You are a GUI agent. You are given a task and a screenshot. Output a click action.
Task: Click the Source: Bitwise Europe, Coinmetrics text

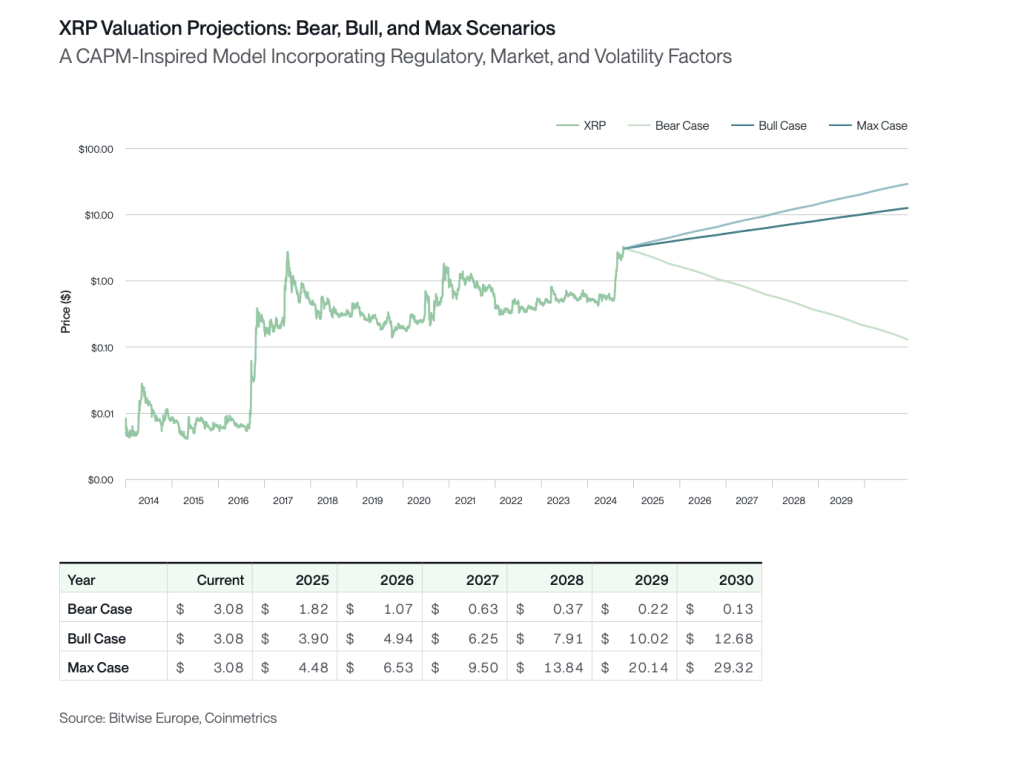point(168,717)
